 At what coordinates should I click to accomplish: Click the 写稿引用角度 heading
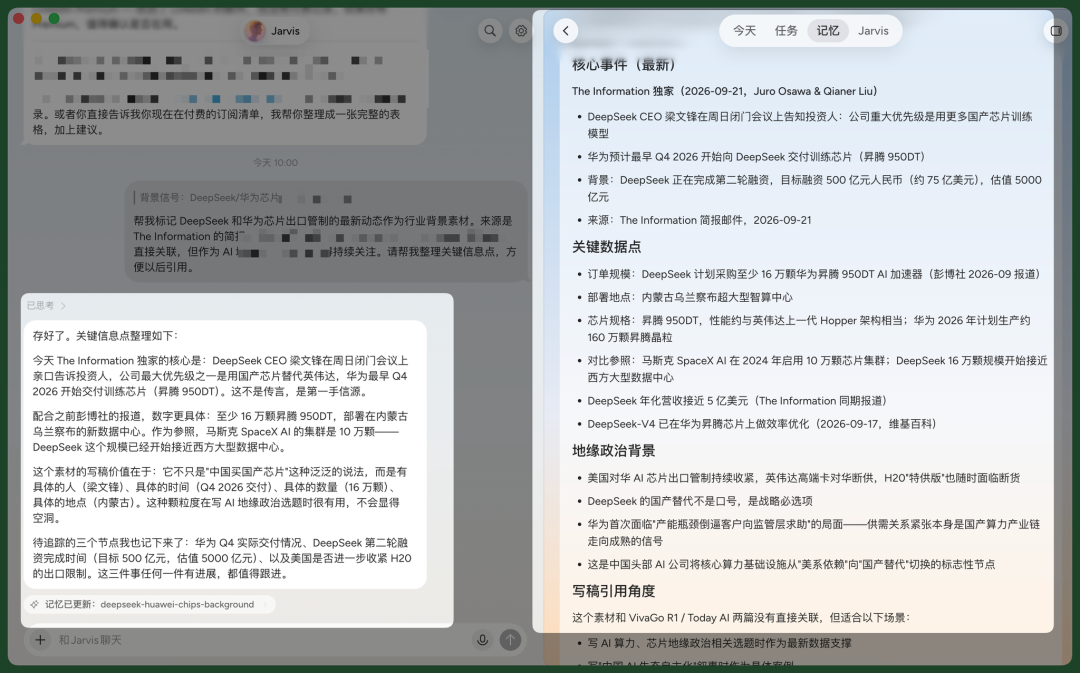614,591
